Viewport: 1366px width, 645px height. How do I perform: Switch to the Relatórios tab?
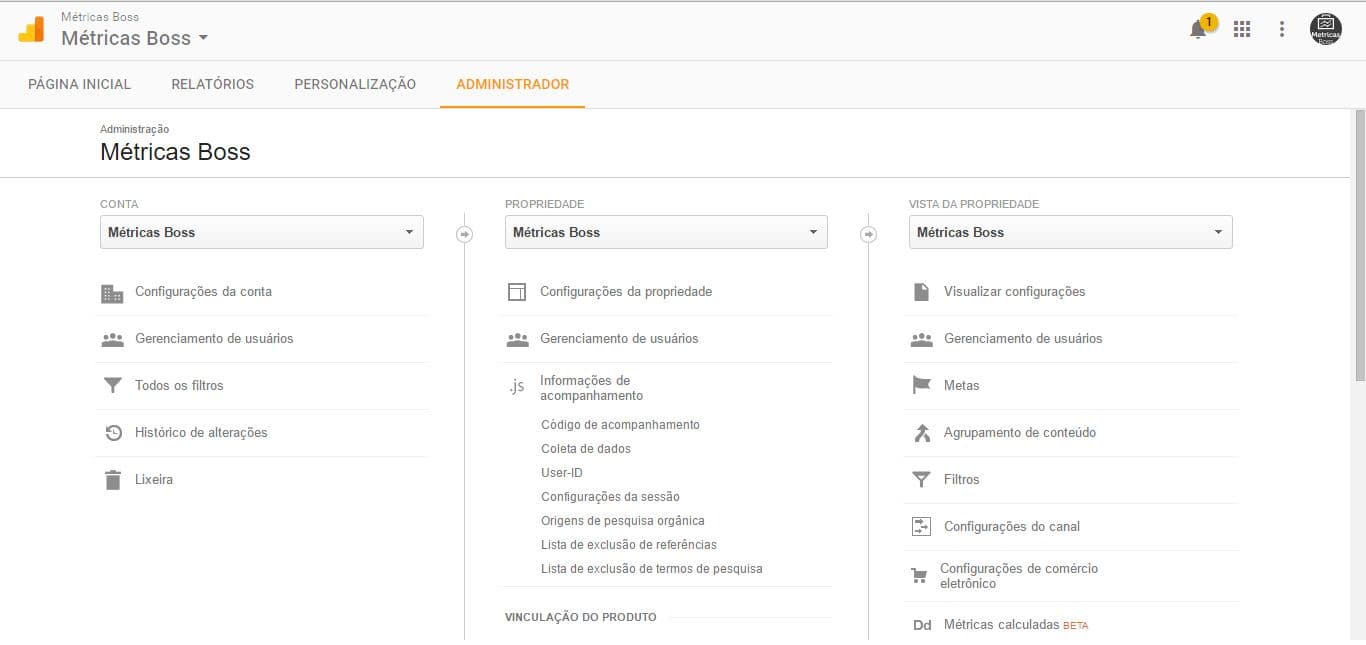[x=212, y=84]
